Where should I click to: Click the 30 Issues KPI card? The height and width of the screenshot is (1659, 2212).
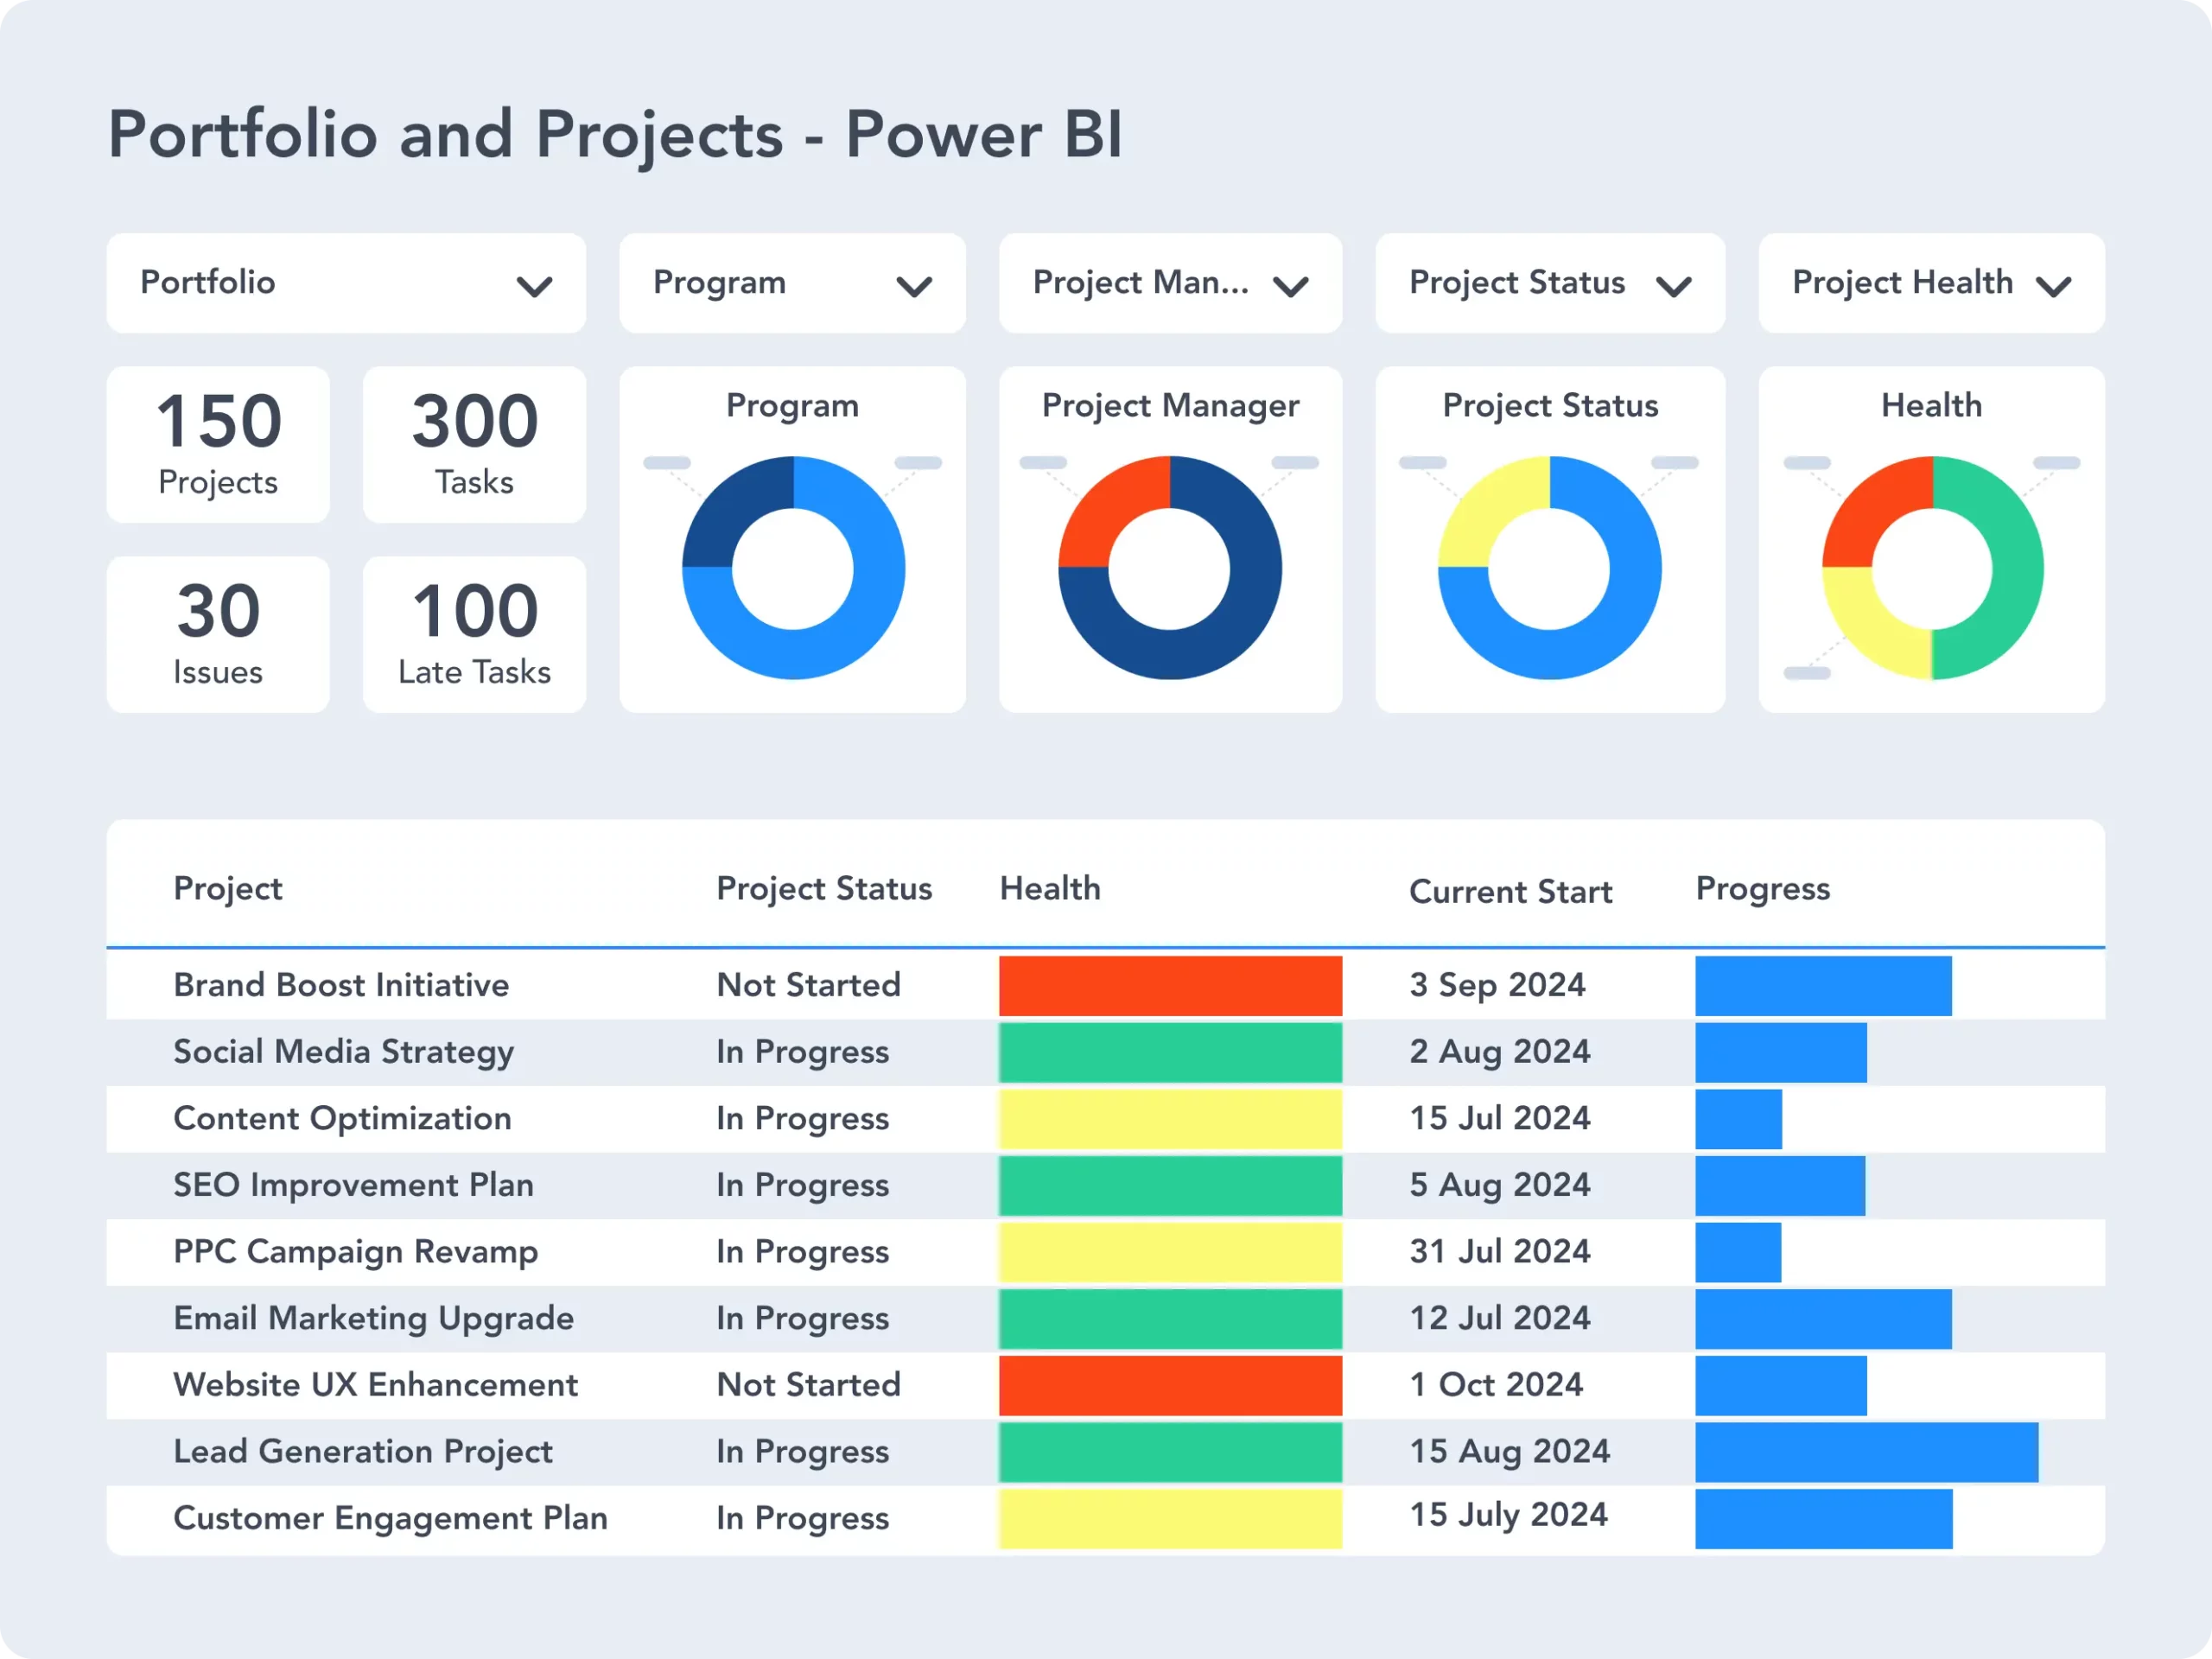tap(218, 634)
